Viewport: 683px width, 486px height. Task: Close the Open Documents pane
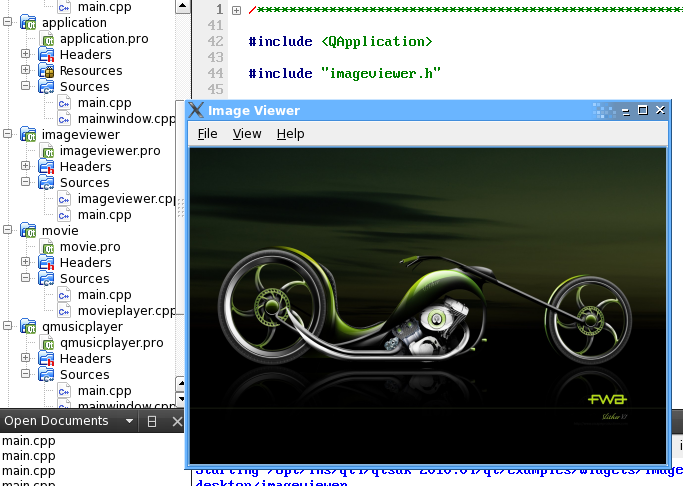click(x=177, y=421)
